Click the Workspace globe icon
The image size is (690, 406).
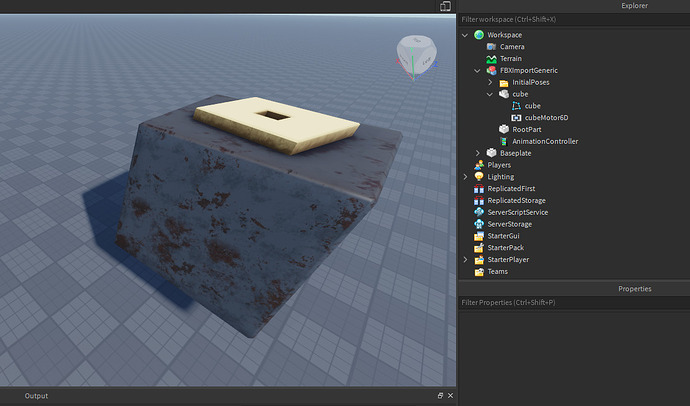tap(478, 35)
